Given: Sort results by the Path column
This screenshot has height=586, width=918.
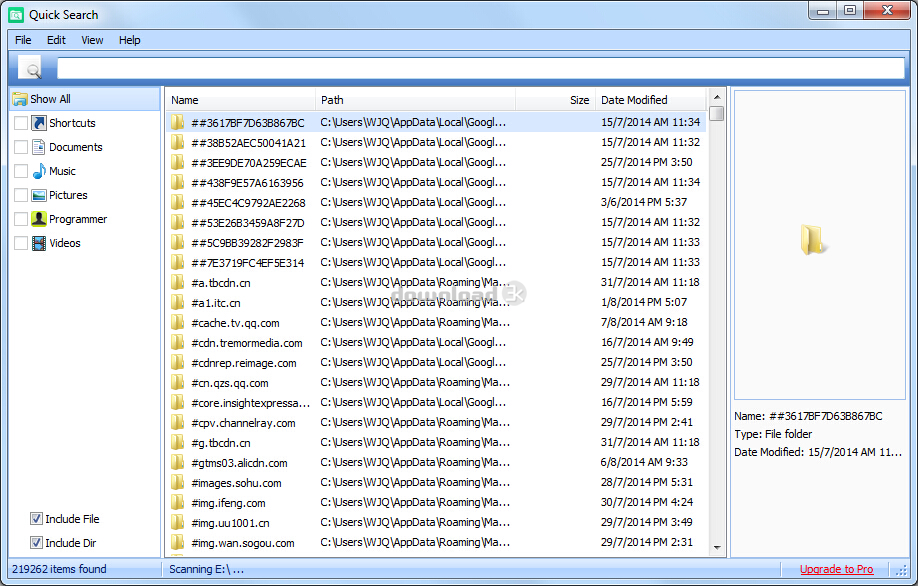Looking at the screenshot, I should coord(415,100).
